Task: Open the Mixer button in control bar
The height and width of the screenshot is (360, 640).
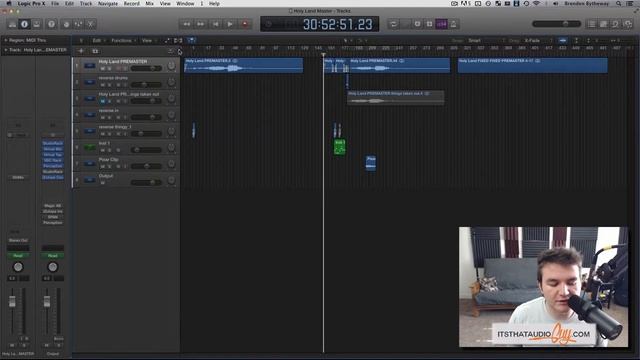Action: click(x=78, y=24)
